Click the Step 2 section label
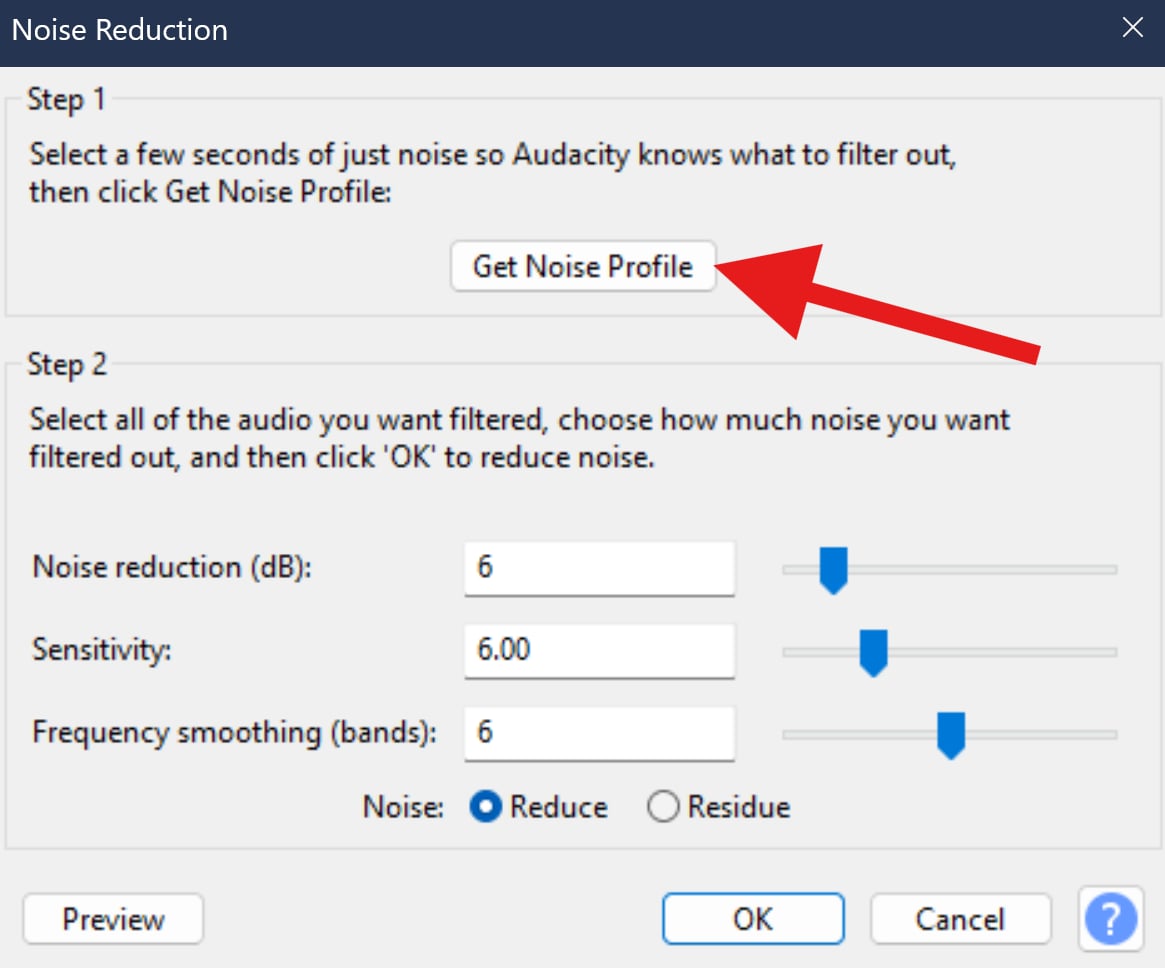This screenshot has height=968, width=1165. pyautogui.click(x=66, y=364)
